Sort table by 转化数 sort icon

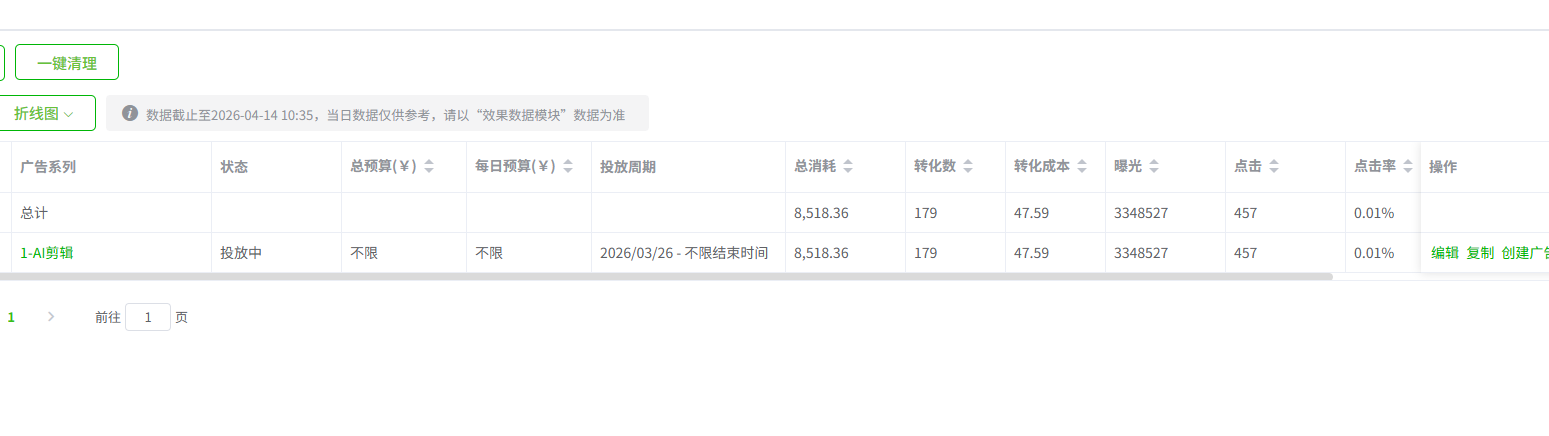(968, 167)
